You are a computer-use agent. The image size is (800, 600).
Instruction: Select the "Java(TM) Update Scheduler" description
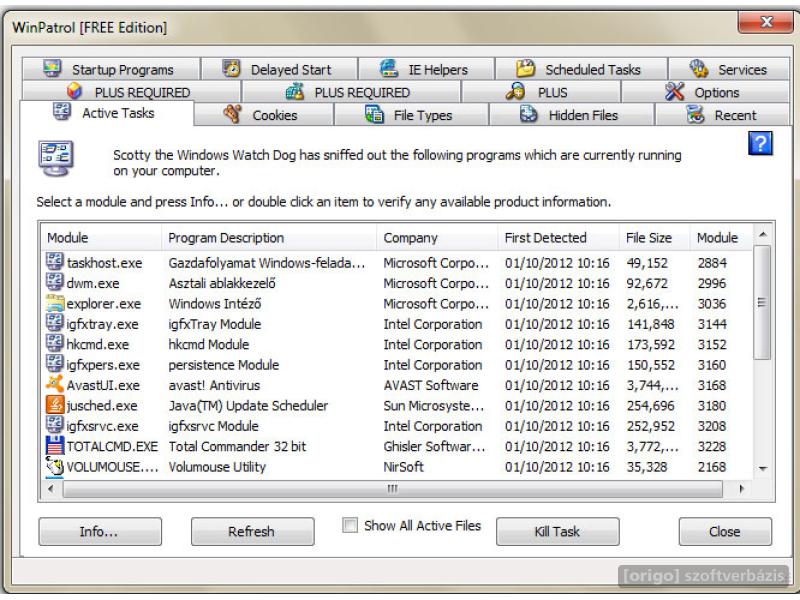[248, 406]
